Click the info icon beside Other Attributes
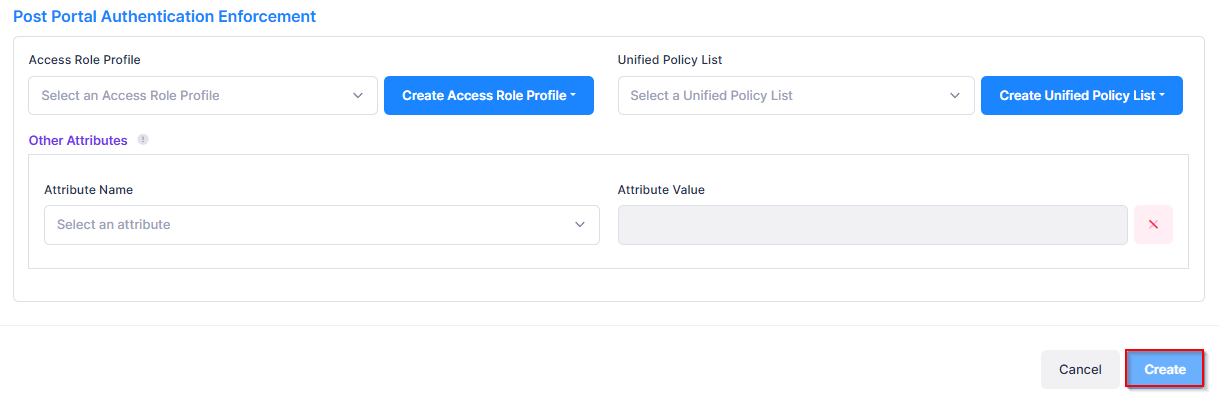 [143, 140]
